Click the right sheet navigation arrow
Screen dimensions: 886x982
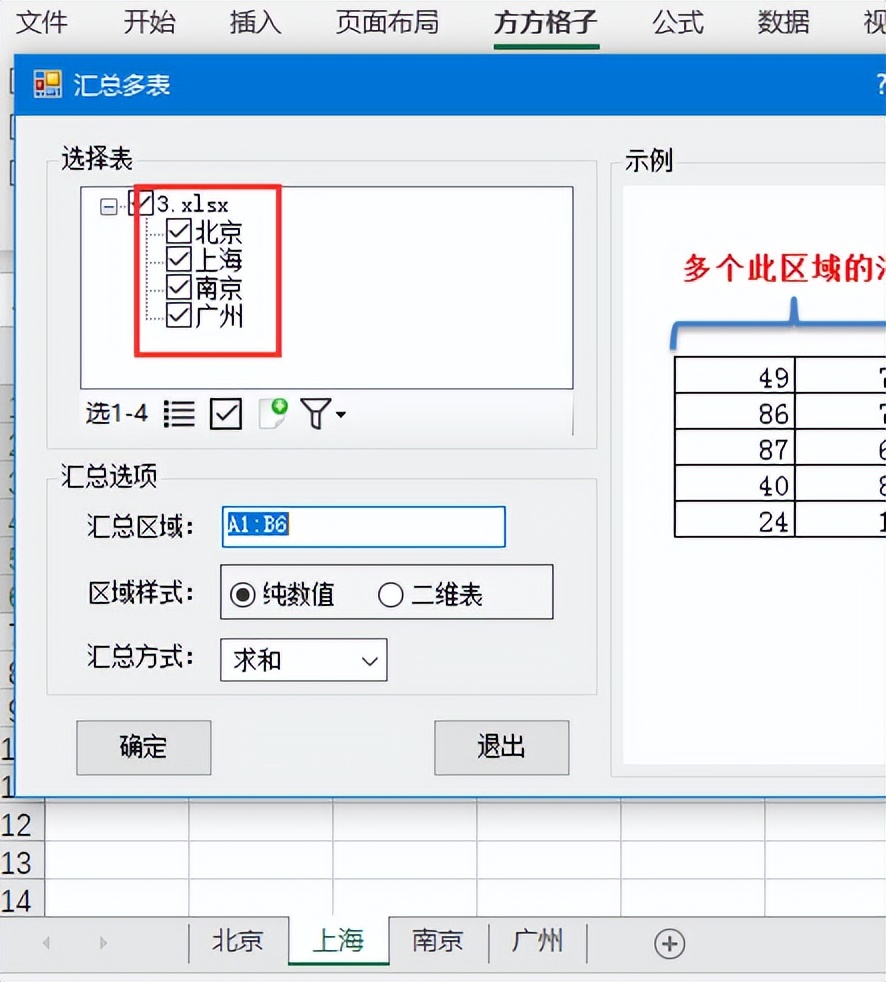pos(103,941)
